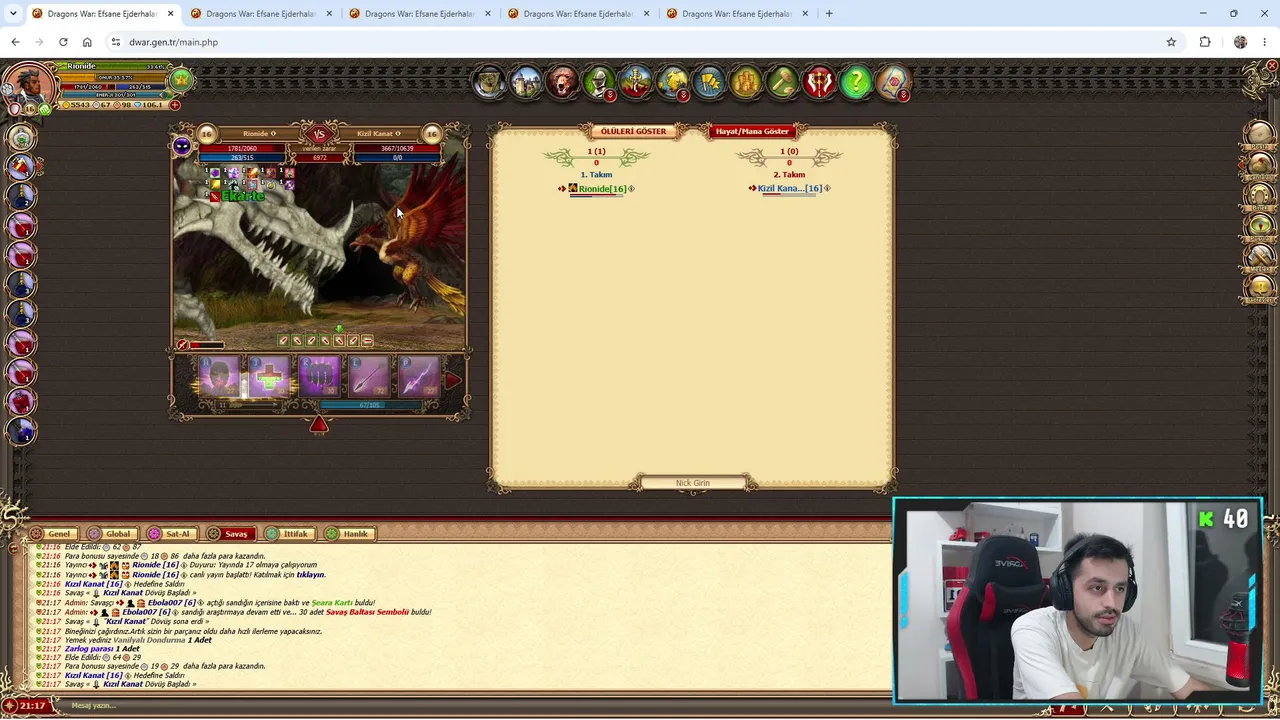Click the purple mask icon on battle frame
1280x720 pixels.
(182, 147)
